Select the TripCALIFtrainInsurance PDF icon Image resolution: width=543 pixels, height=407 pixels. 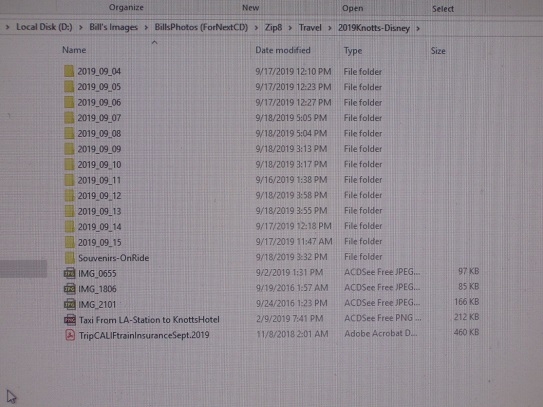pos(70,335)
